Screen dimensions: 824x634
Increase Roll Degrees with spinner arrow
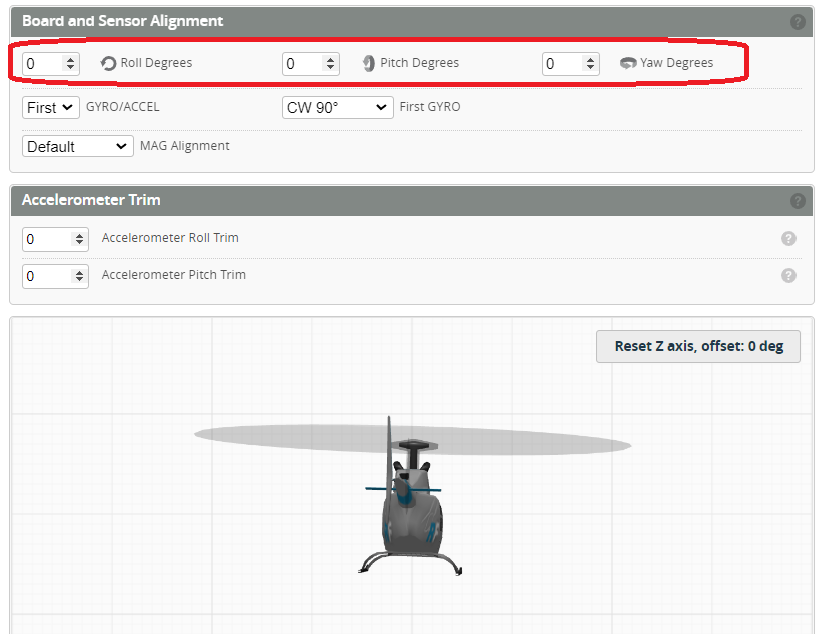[x=70, y=59]
